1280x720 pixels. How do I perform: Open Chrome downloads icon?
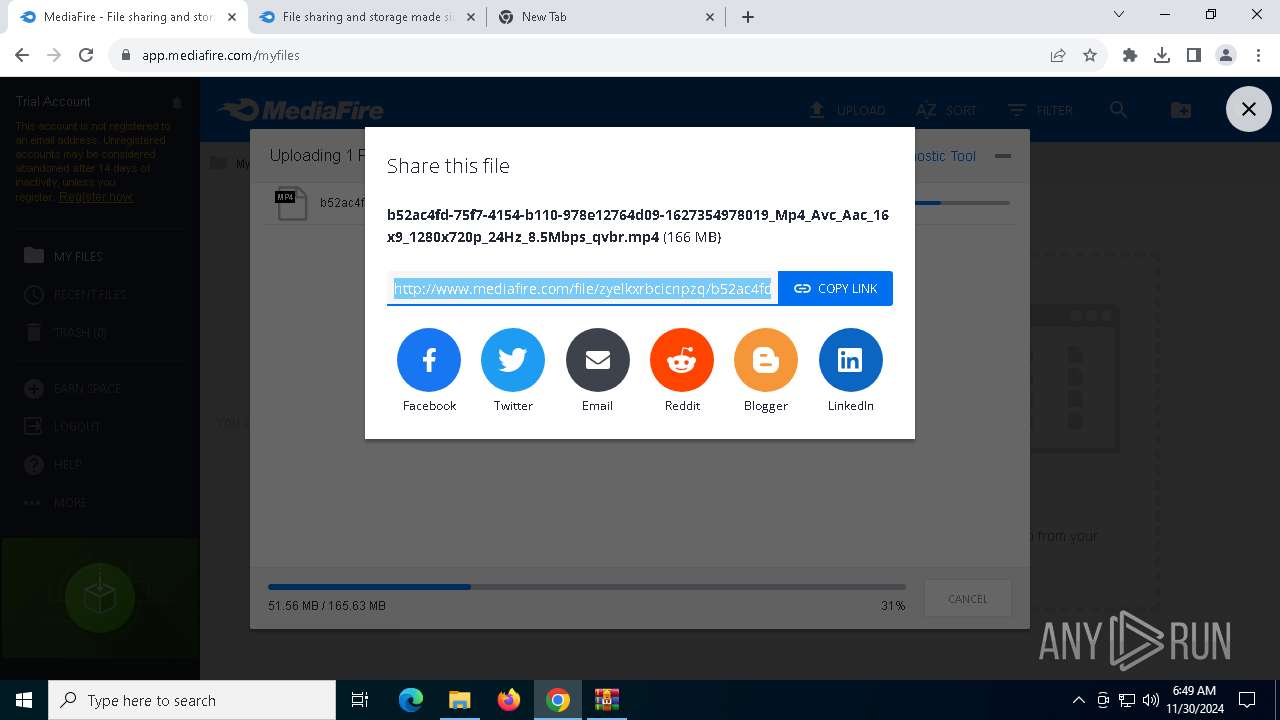pyautogui.click(x=1162, y=55)
